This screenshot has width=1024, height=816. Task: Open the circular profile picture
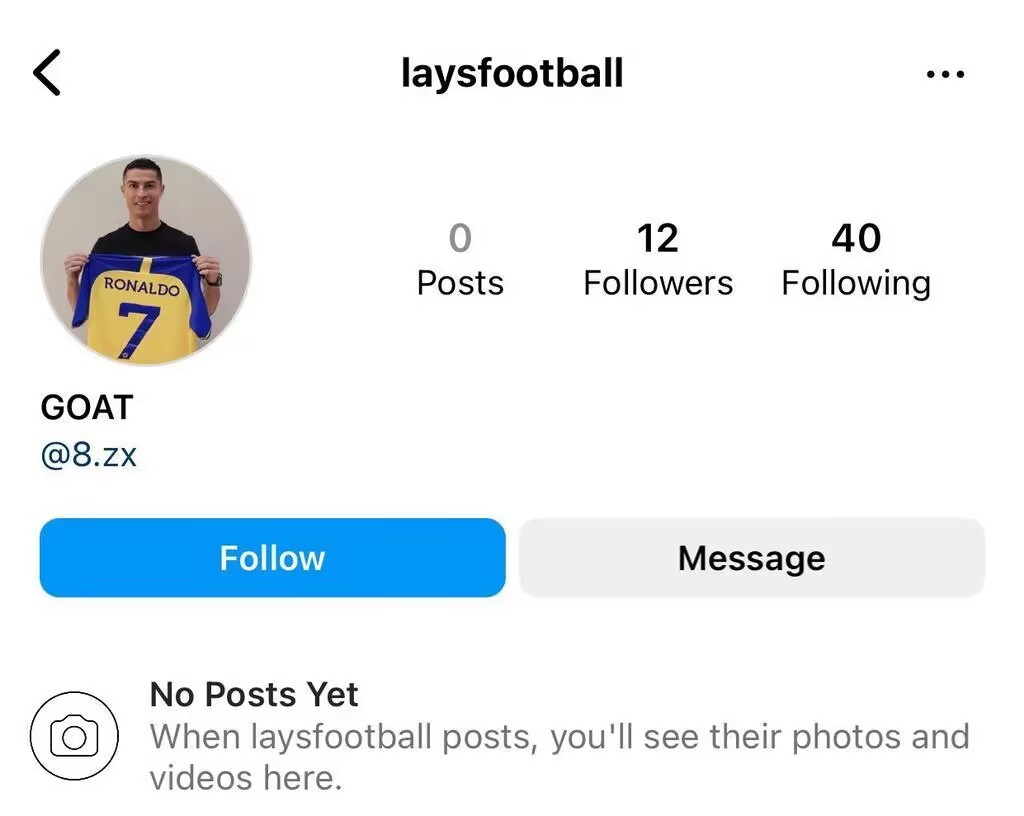(x=146, y=260)
